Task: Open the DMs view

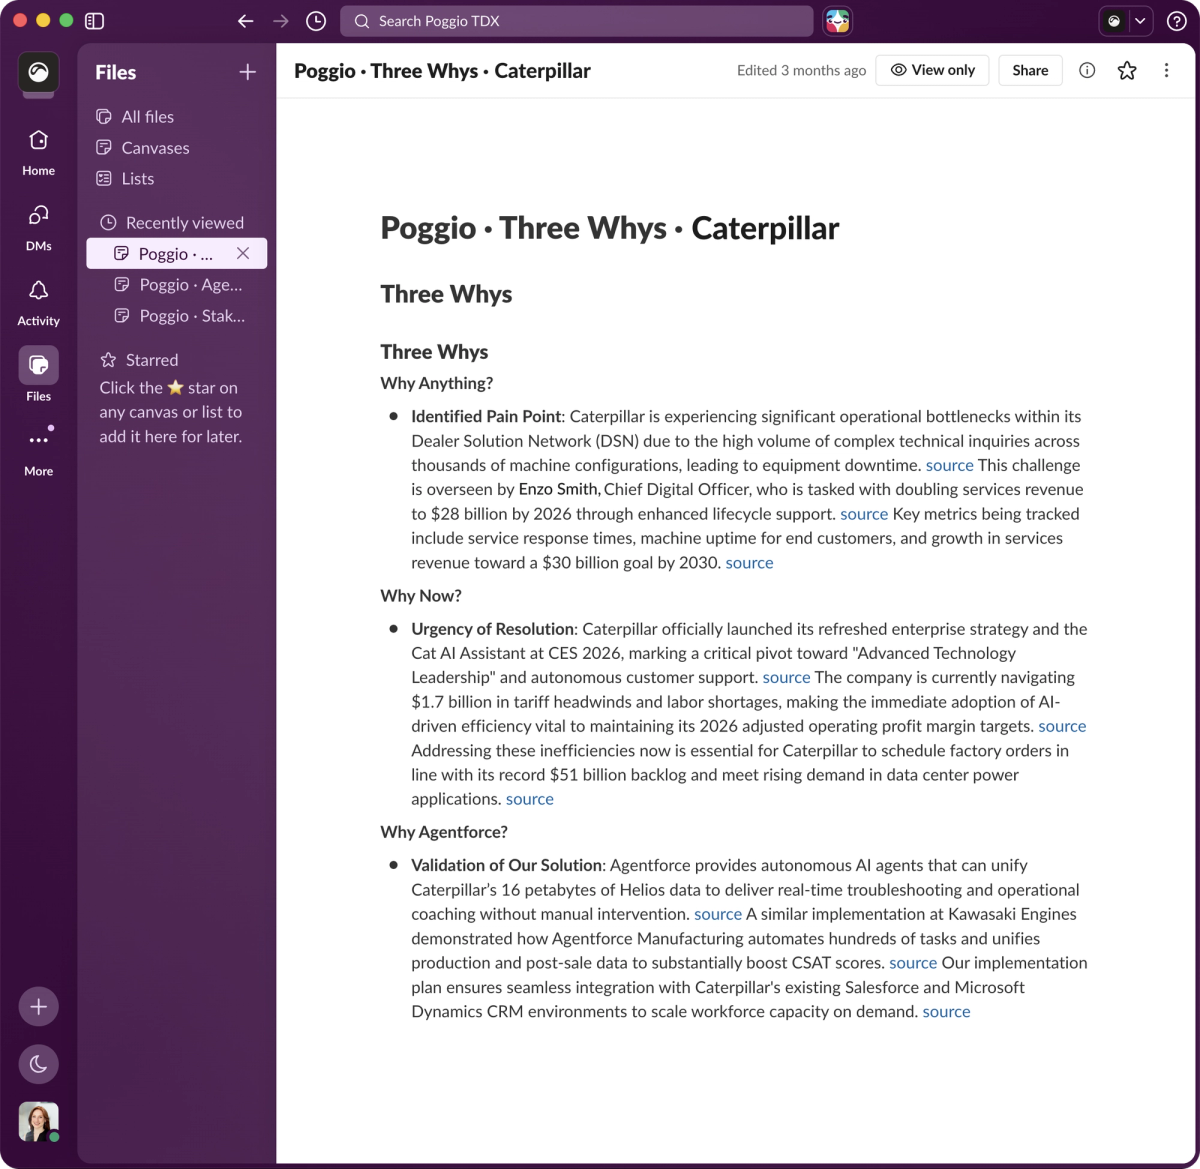Action: click(x=38, y=227)
